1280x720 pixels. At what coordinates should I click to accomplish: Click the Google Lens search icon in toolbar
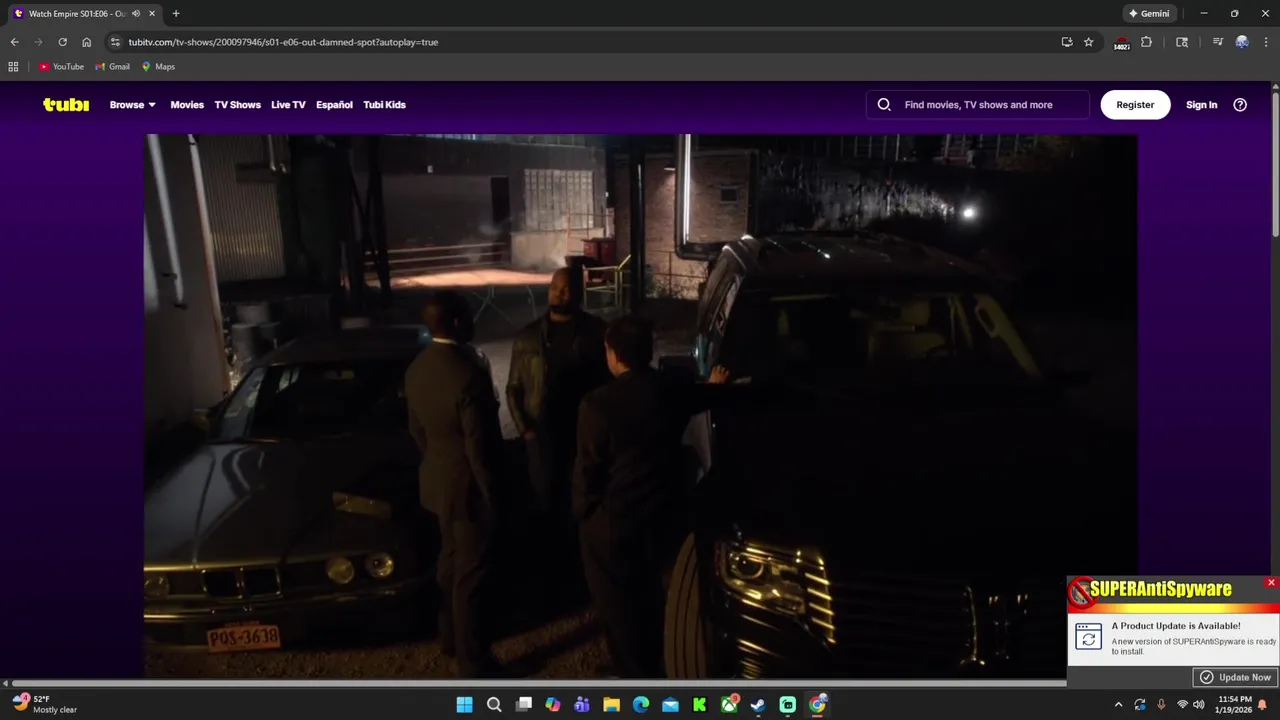1182,42
